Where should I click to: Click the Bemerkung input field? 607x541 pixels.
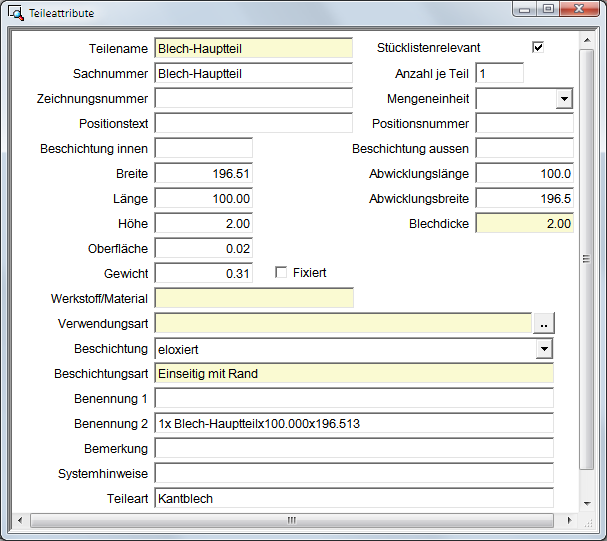(353, 448)
